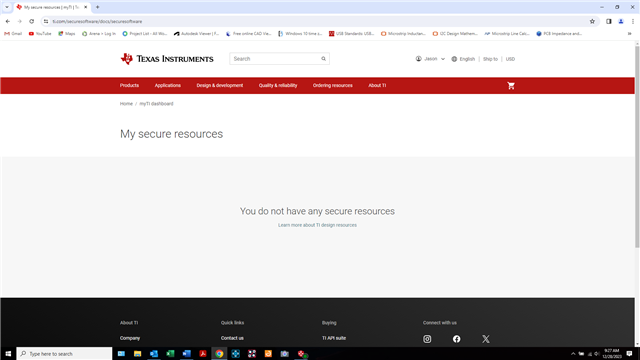Image resolution: width=640 pixels, height=360 pixels.
Task: Open Adobe Acrobat from the taskbar
Action: pyautogui.click(x=203, y=353)
